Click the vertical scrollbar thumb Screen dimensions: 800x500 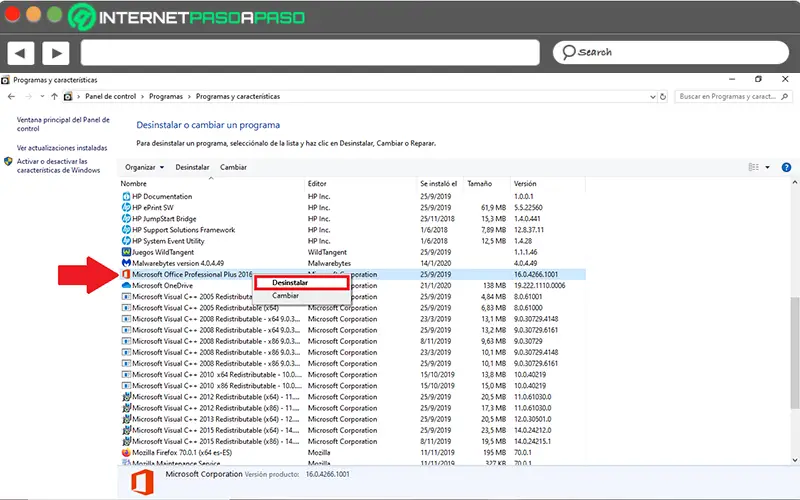795,353
